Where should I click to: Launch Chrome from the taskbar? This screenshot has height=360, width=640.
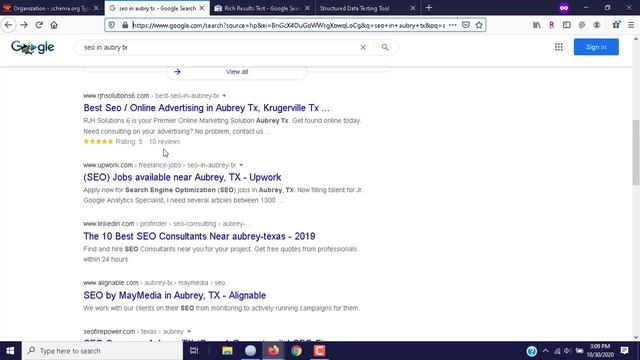click(297, 351)
